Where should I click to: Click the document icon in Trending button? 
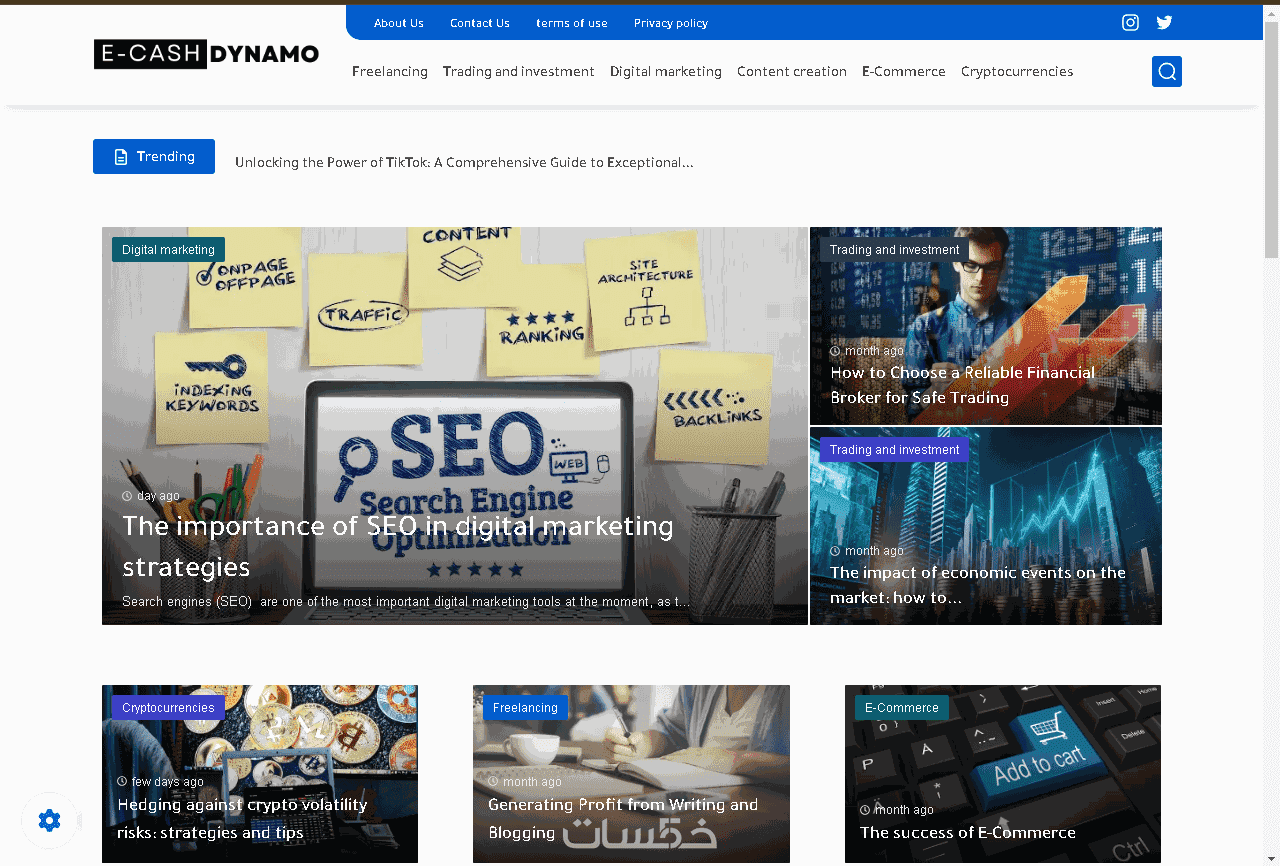click(x=121, y=157)
